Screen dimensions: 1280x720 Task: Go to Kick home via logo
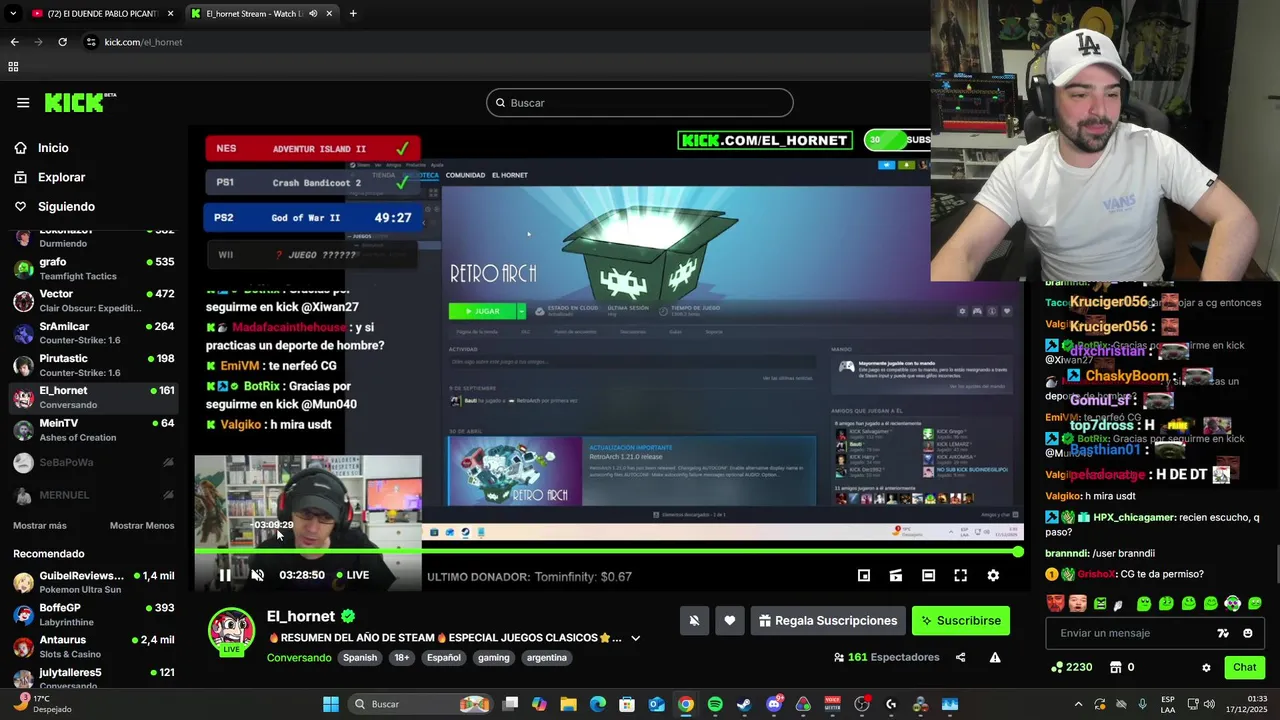coord(80,102)
